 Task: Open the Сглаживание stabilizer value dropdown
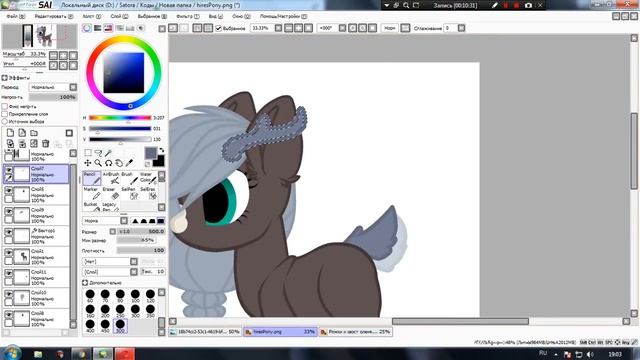tap(461, 28)
